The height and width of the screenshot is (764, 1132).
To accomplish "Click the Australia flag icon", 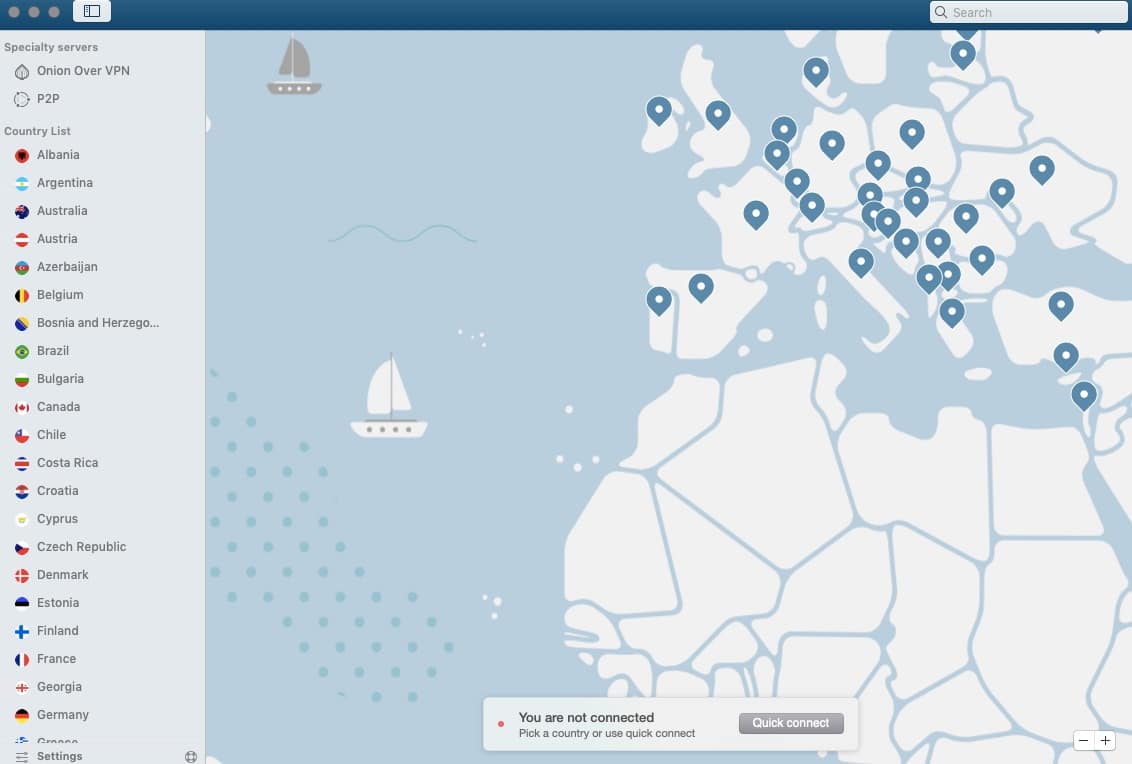I will click(x=21, y=211).
